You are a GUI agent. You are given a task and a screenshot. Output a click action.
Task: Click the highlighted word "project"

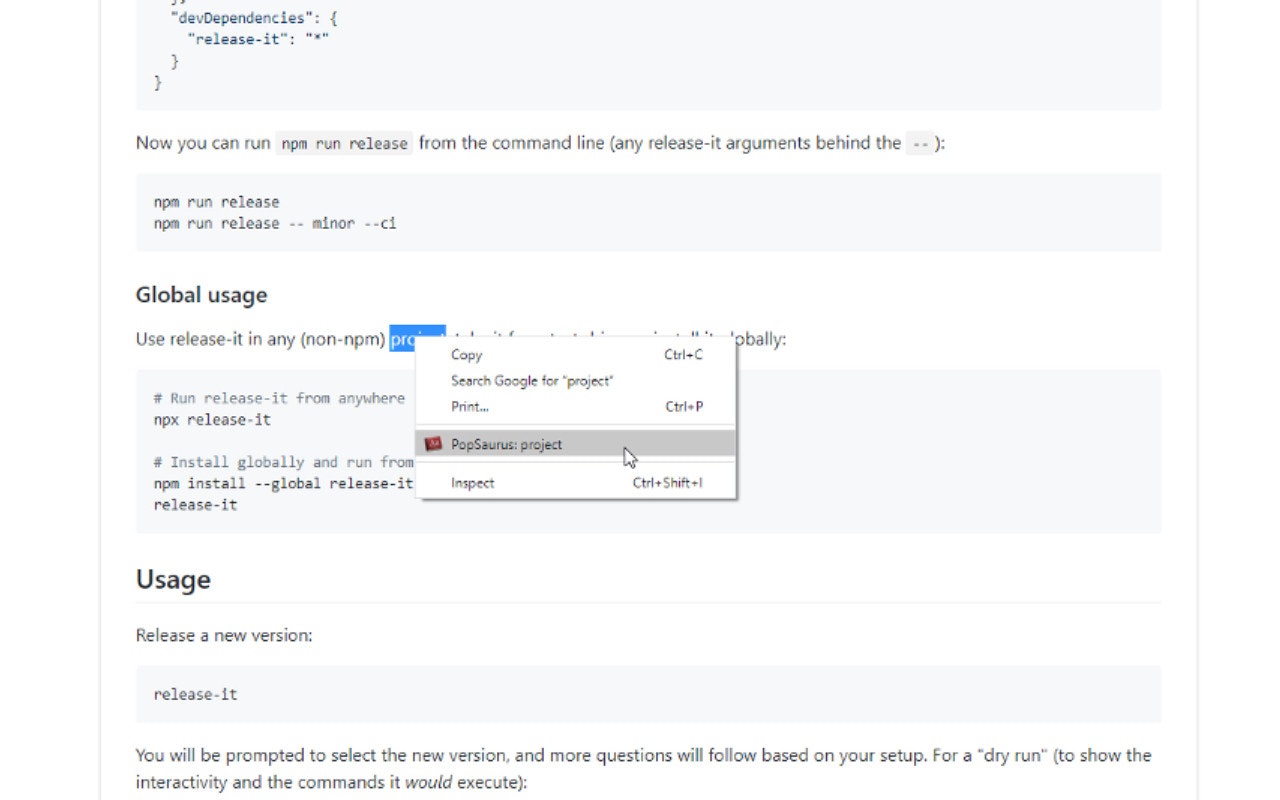(x=417, y=339)
